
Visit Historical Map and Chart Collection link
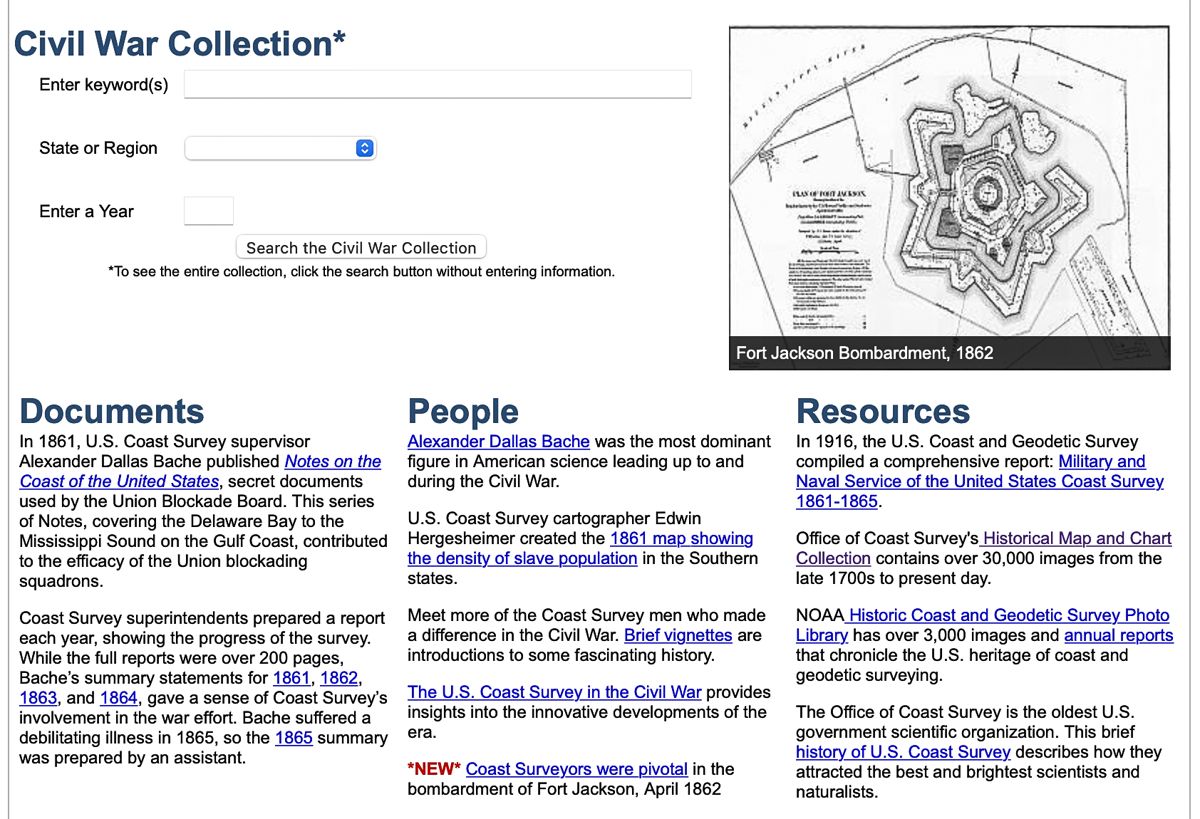(x=984, y=548)
